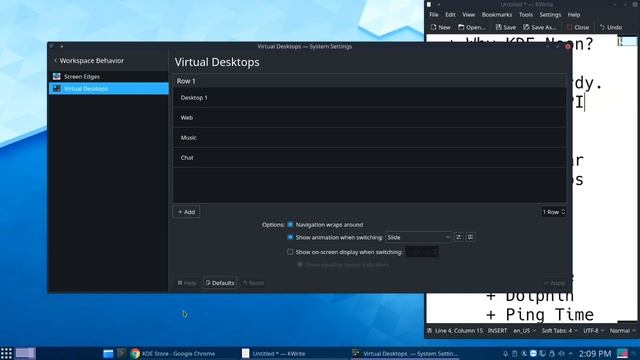Screen dimensions: 640x360
Task: Open the application launcher grid icon
Action: click(6, 353)
